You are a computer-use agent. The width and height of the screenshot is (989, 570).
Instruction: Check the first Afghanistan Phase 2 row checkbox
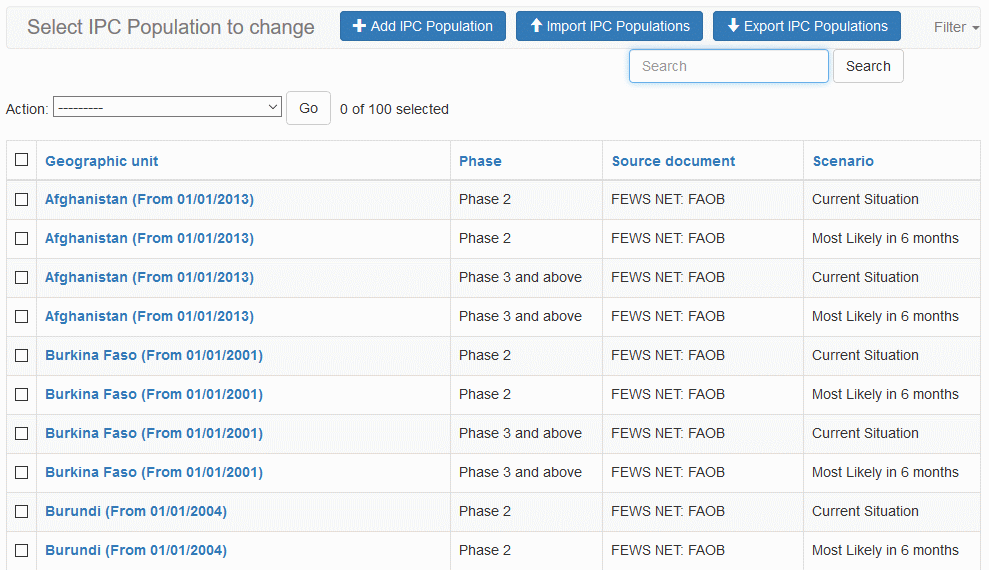pos(21,199)
